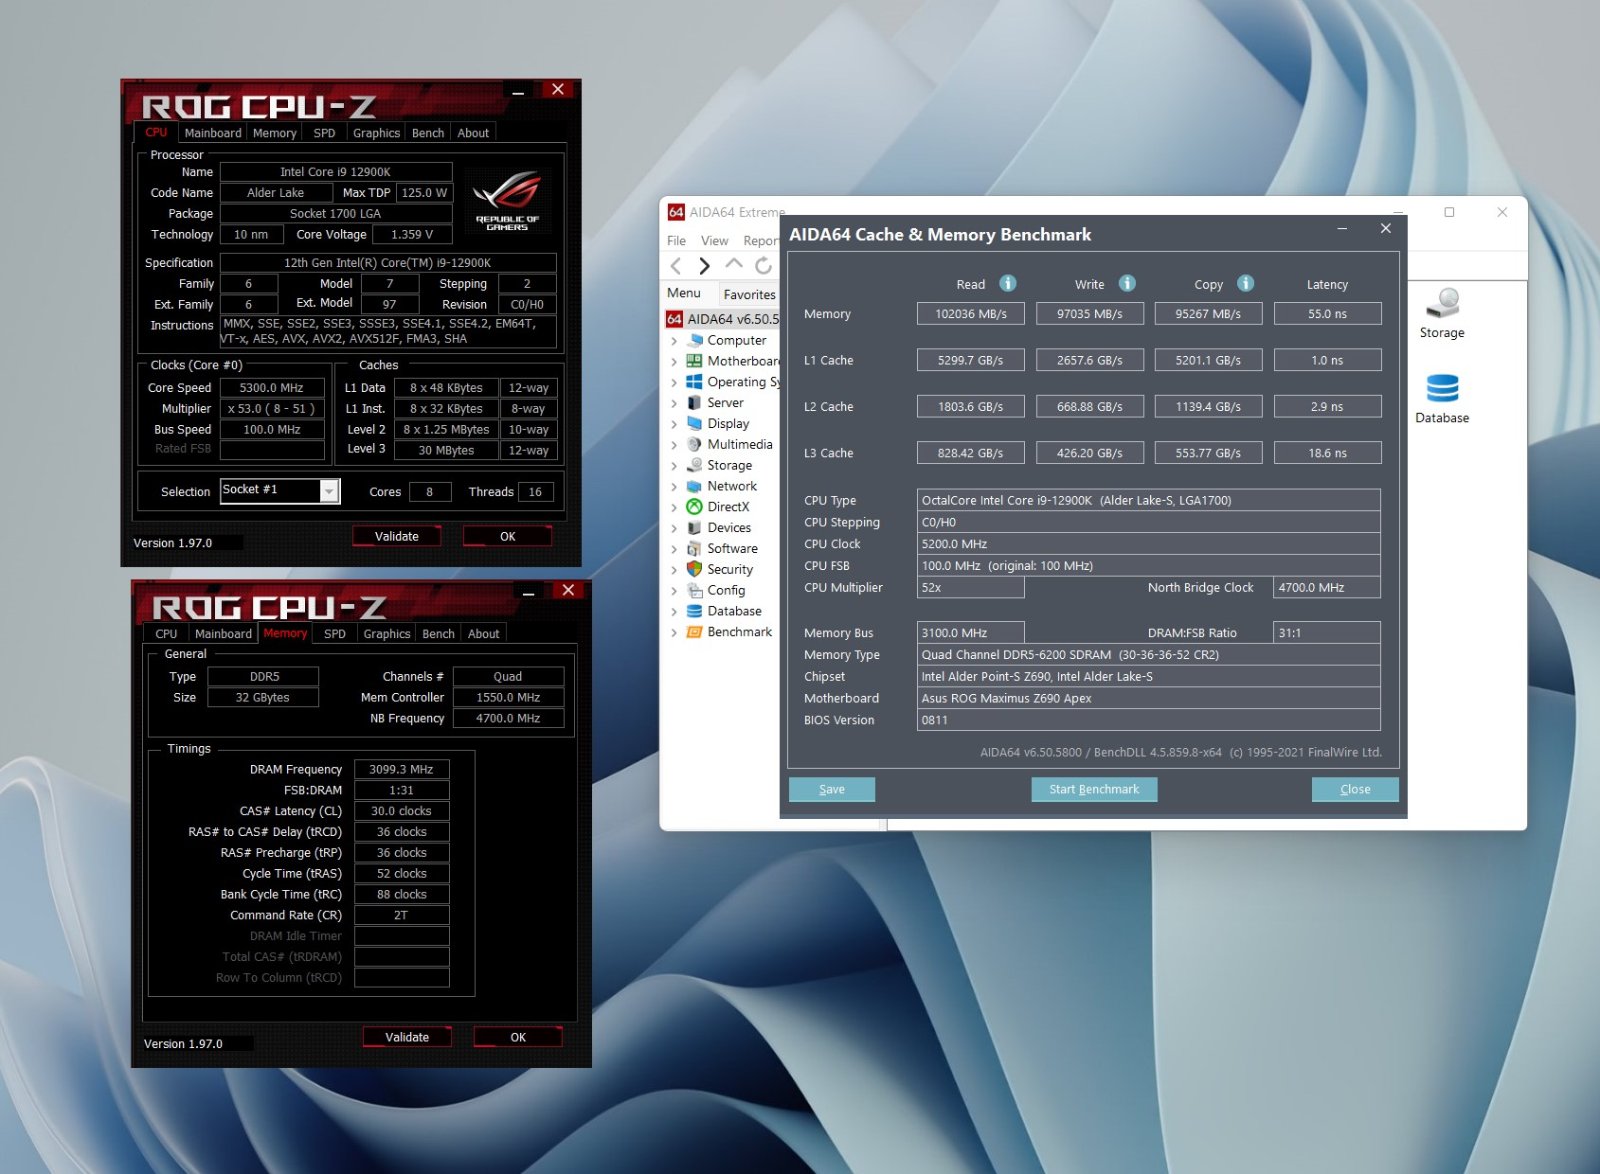Select the Motherboard icon in AIDA64 tree
1600x1174 pixels.
click(694, 361)
